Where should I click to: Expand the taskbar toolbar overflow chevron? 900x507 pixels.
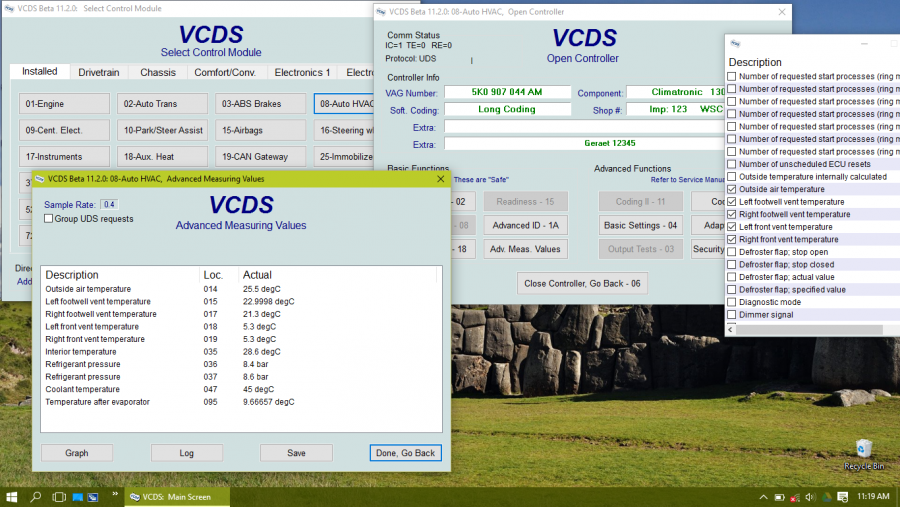(x=115, y=494)
